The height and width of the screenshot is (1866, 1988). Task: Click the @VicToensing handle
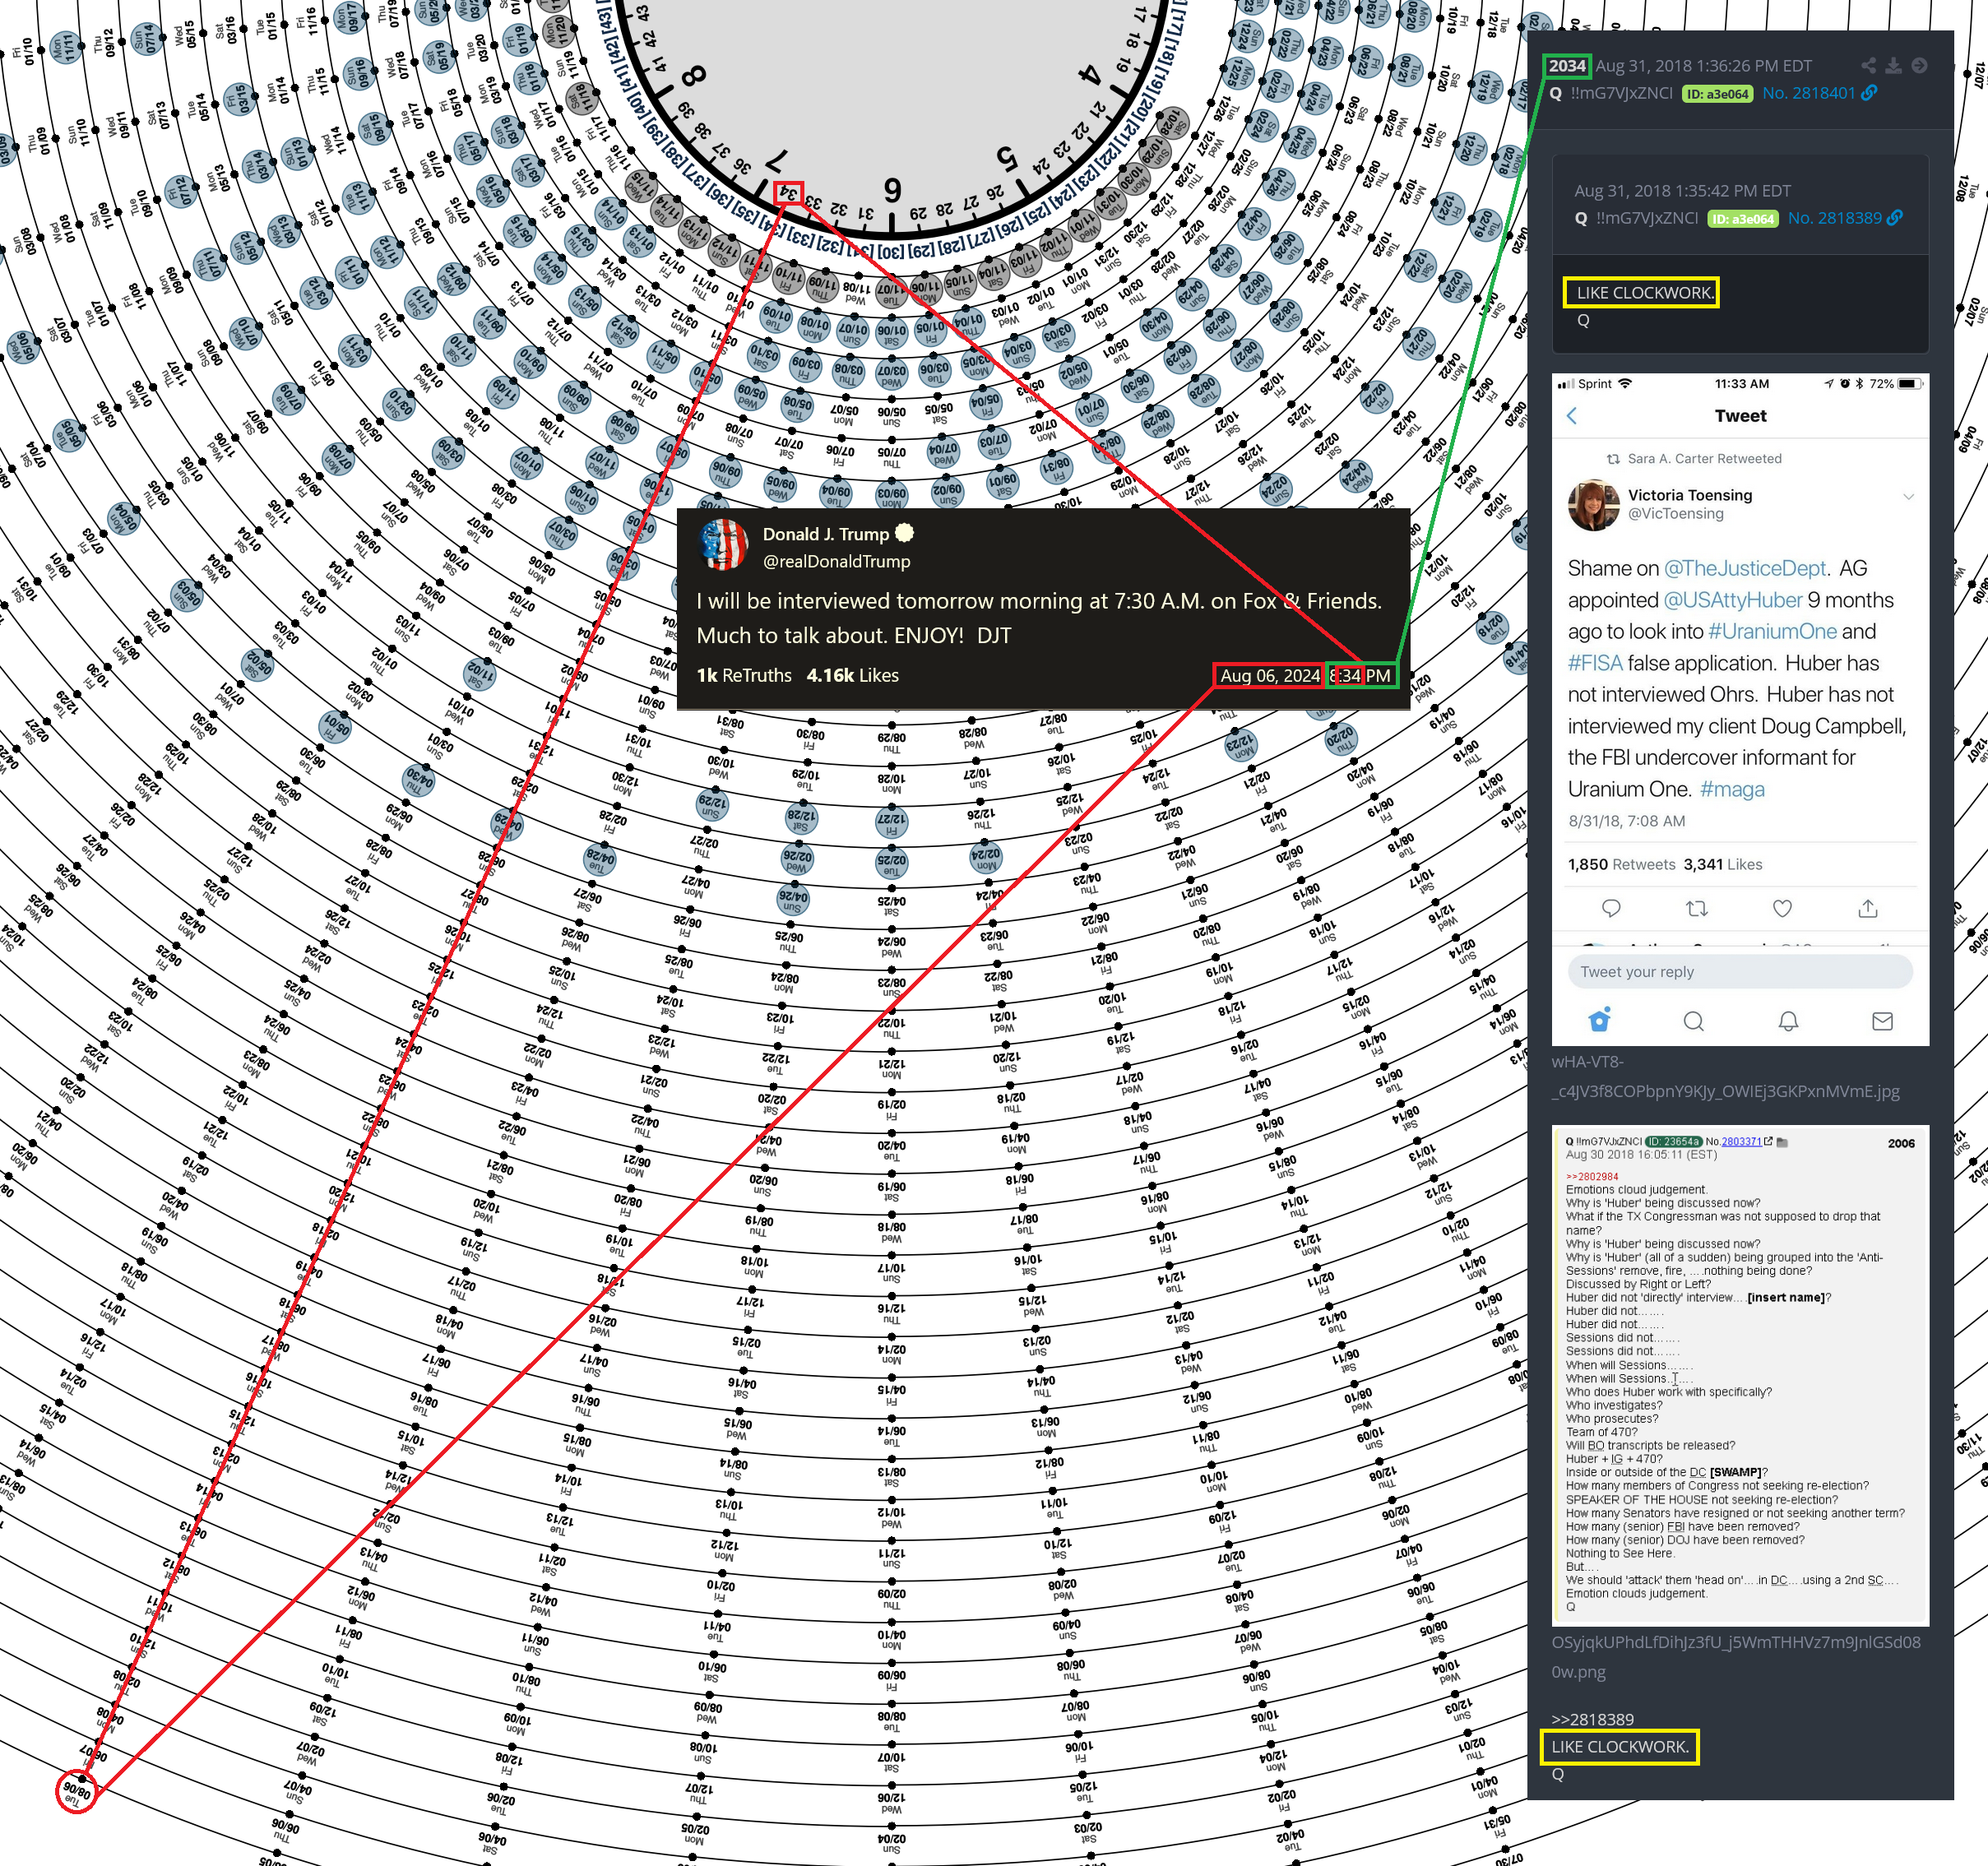pos(1675,513)
